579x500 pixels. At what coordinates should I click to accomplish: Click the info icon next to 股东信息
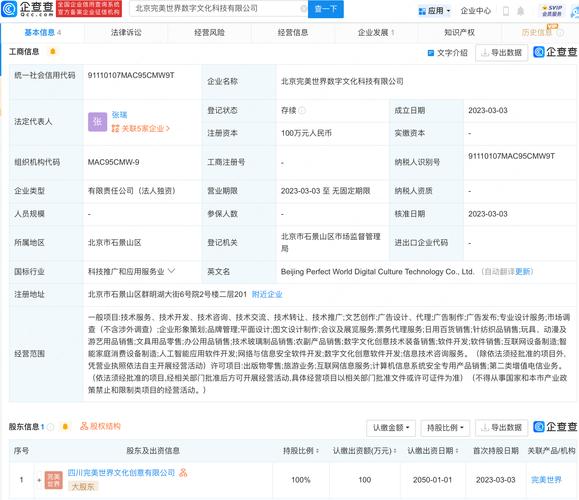coord(51,427)
